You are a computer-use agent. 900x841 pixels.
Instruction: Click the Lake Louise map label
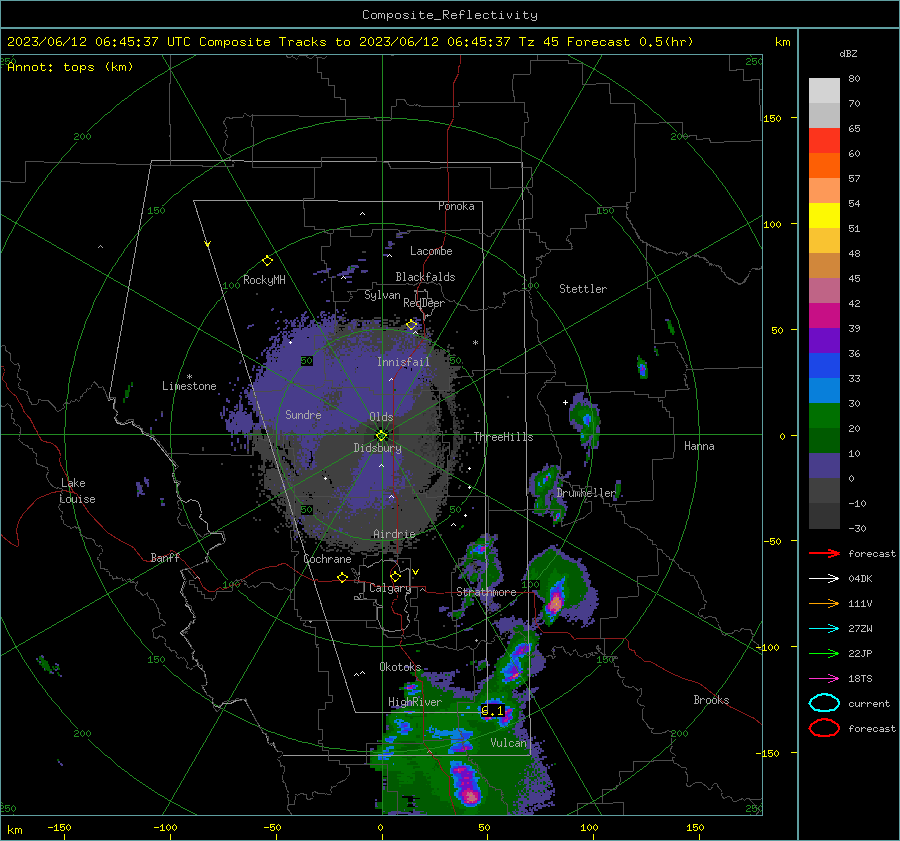point(78,491)
